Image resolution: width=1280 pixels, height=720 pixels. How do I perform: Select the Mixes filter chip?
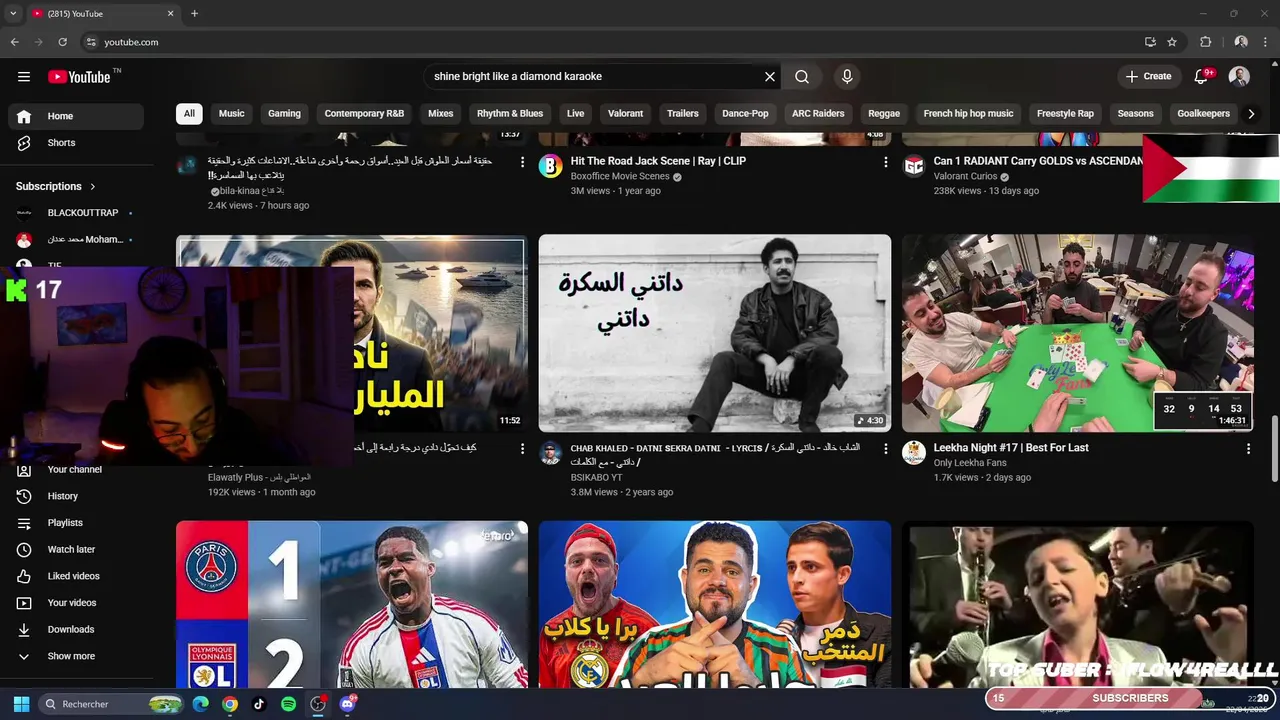click(x=441, y=113)
